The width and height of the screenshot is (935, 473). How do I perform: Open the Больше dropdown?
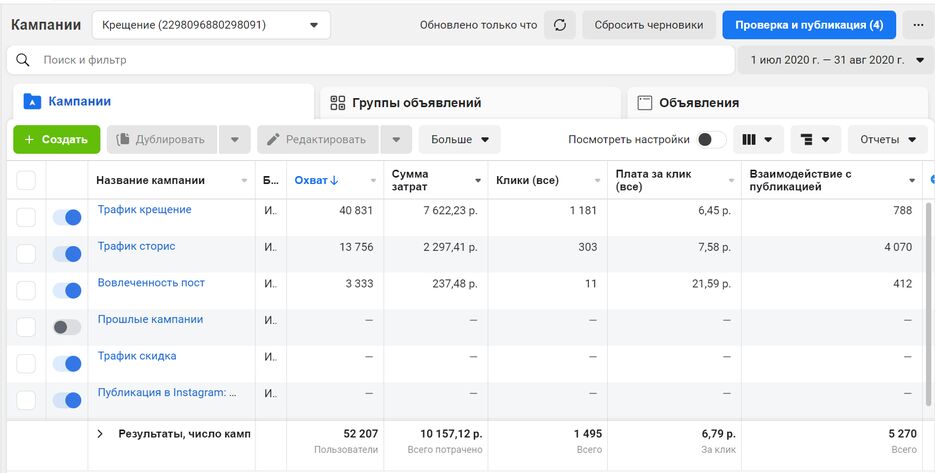click(x=459, y=140)
